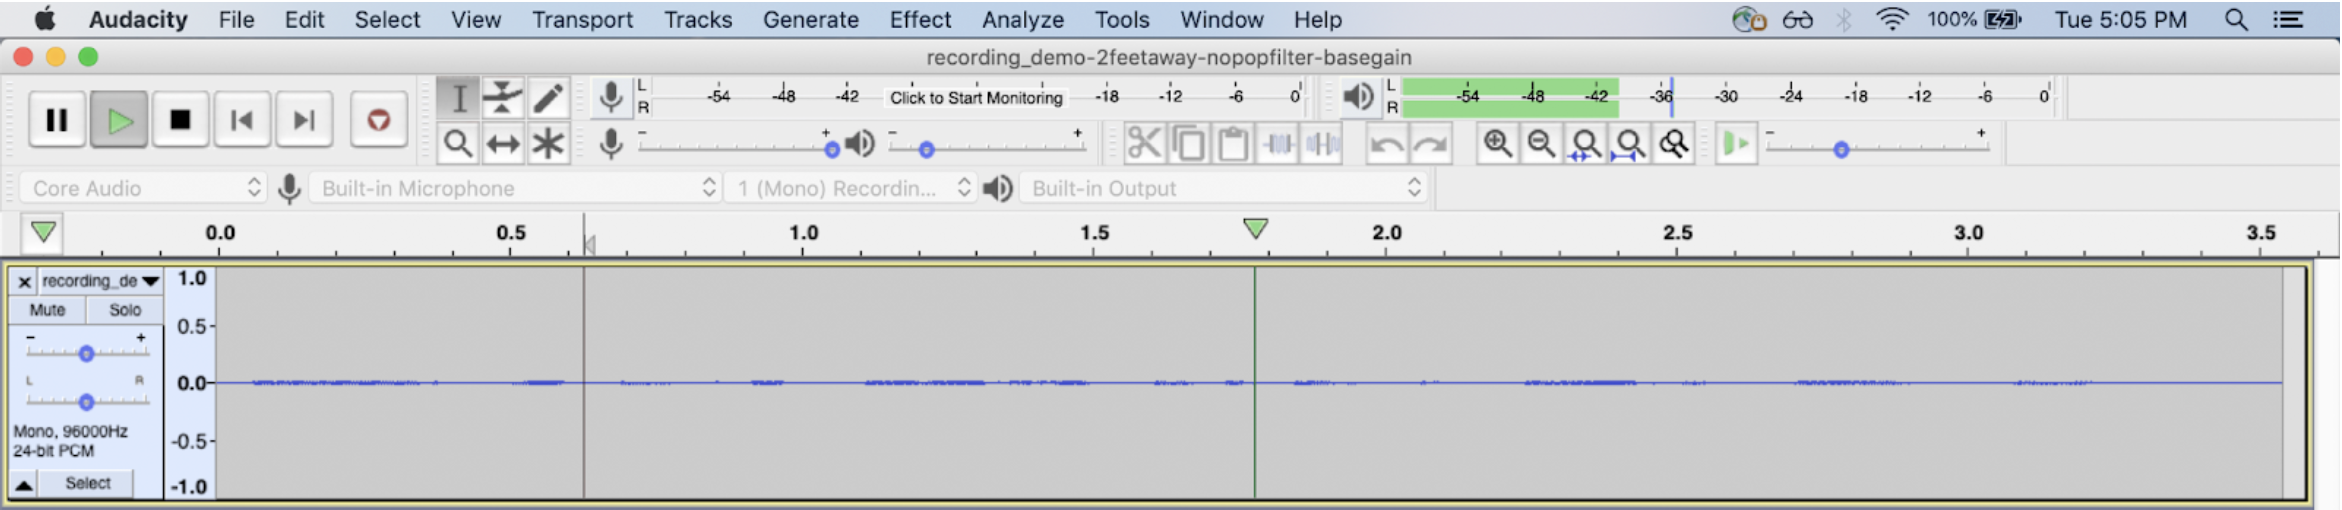
Task: Click the waveform near 2.5 seconds
Action: point(1678,383)
